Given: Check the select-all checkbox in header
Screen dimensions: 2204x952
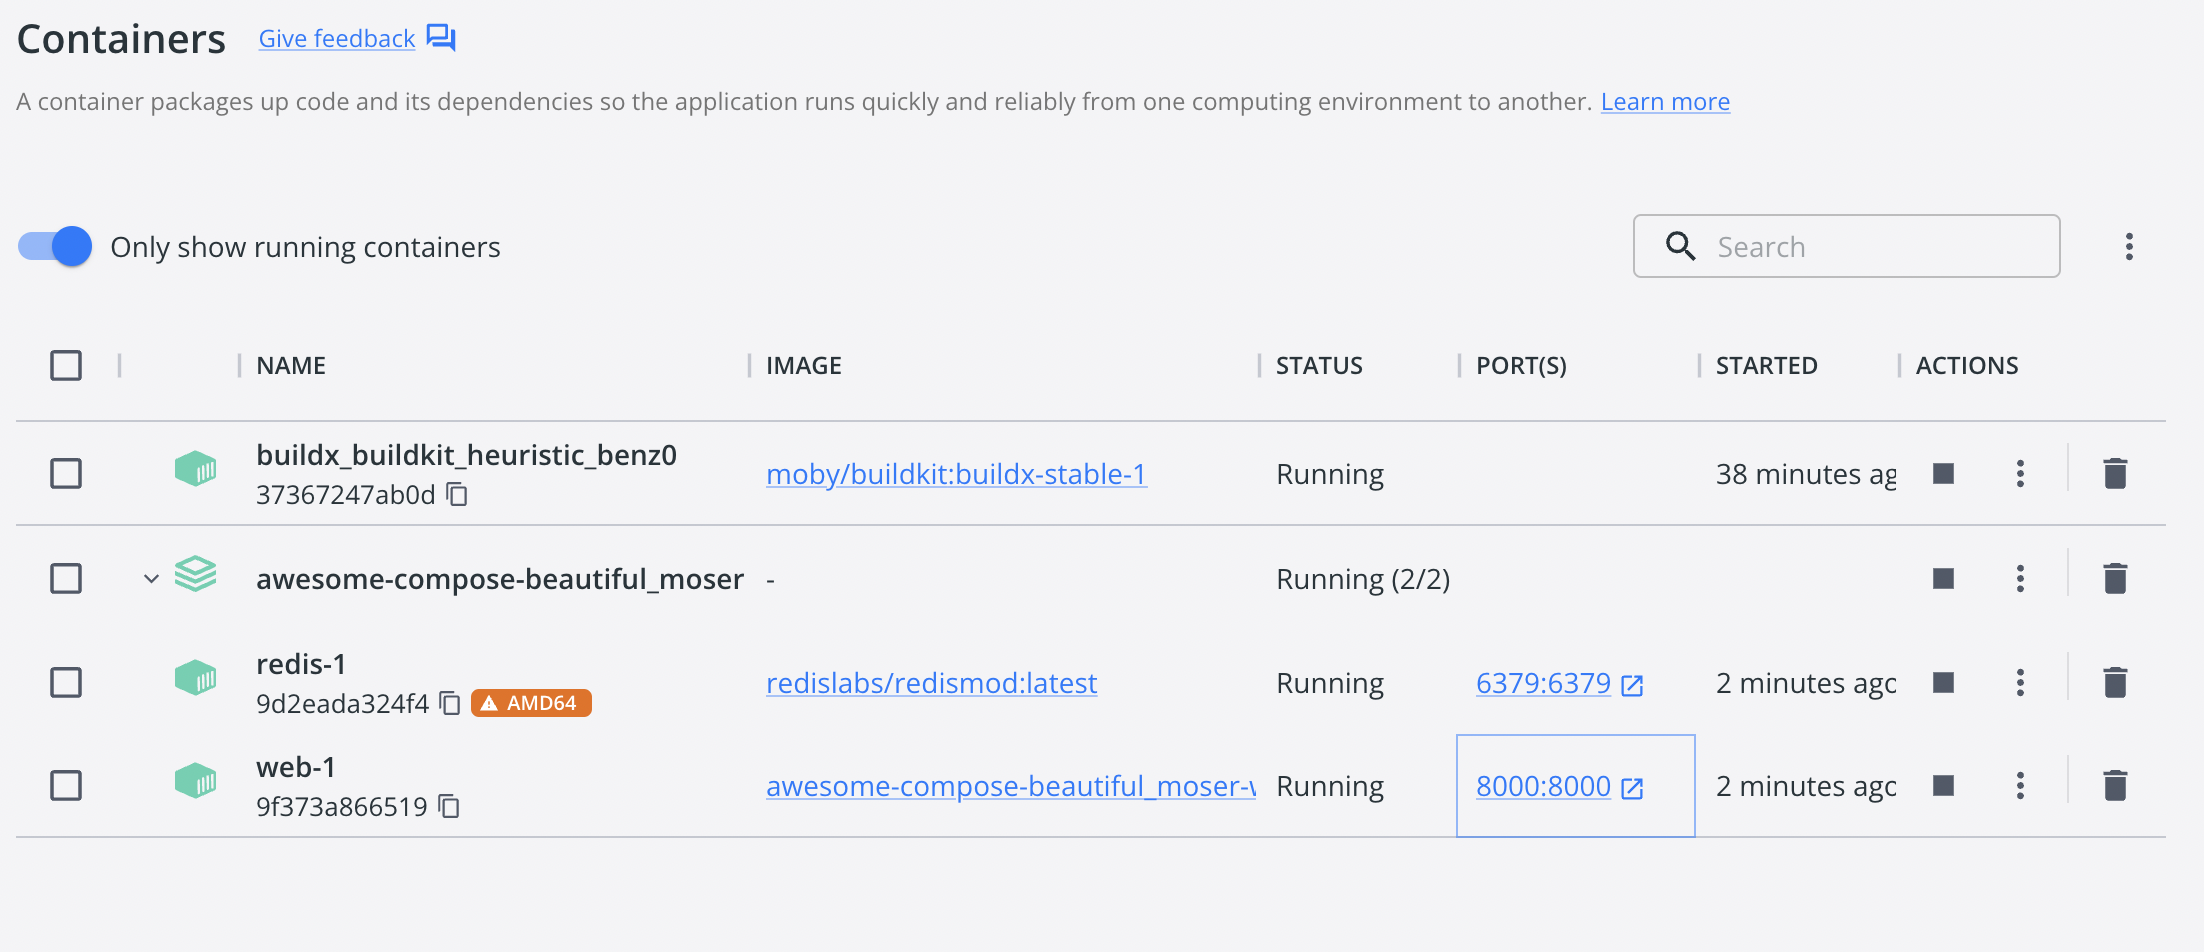Looking at the screenshot, I should pyautogui.click(x=66, y=365).
